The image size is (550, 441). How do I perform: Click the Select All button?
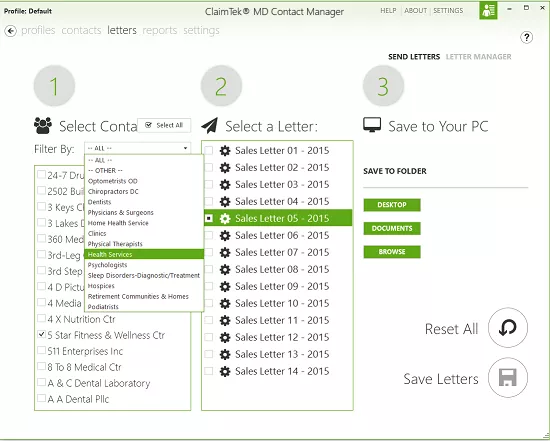tap(164, 125)
